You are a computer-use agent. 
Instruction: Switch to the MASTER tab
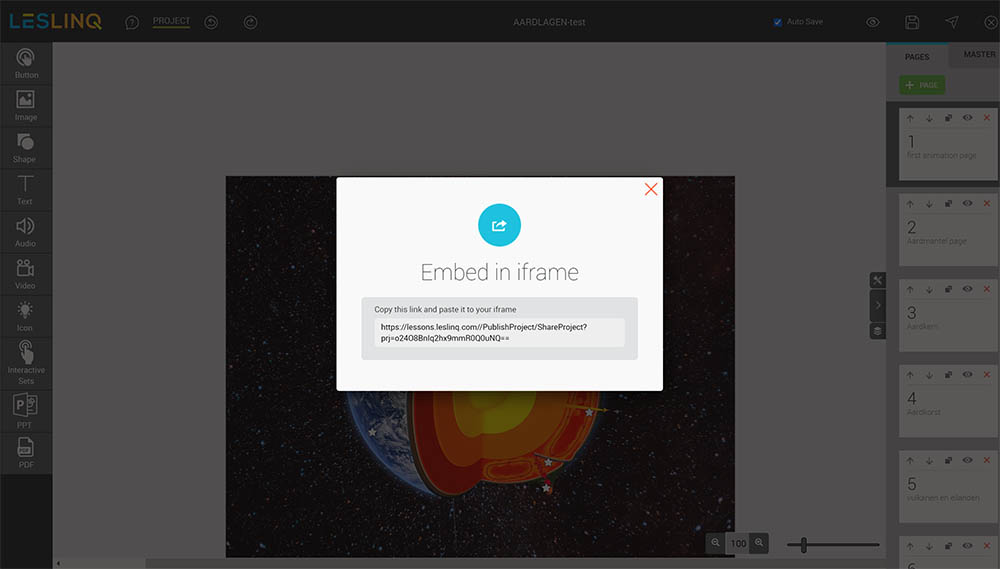click(977, 54)
